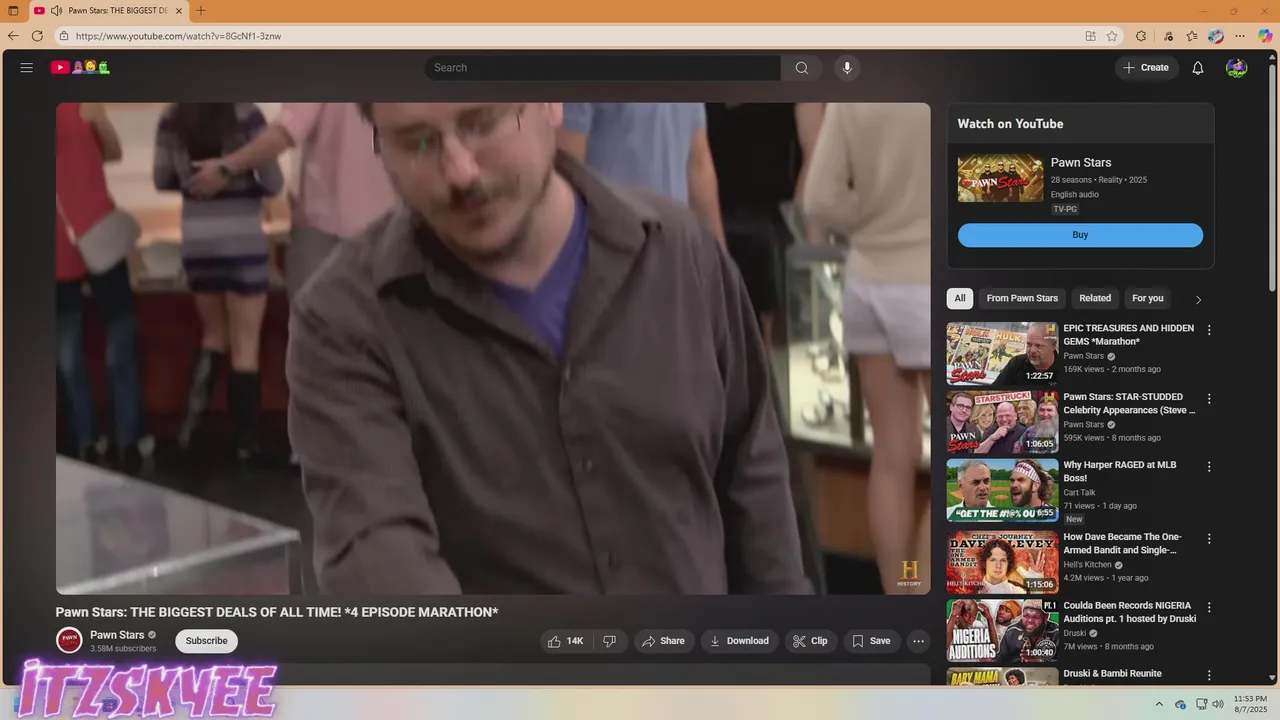Click the YouTube logo
Viewport: 1280px width, 720px height.
(x=81, y=68)
